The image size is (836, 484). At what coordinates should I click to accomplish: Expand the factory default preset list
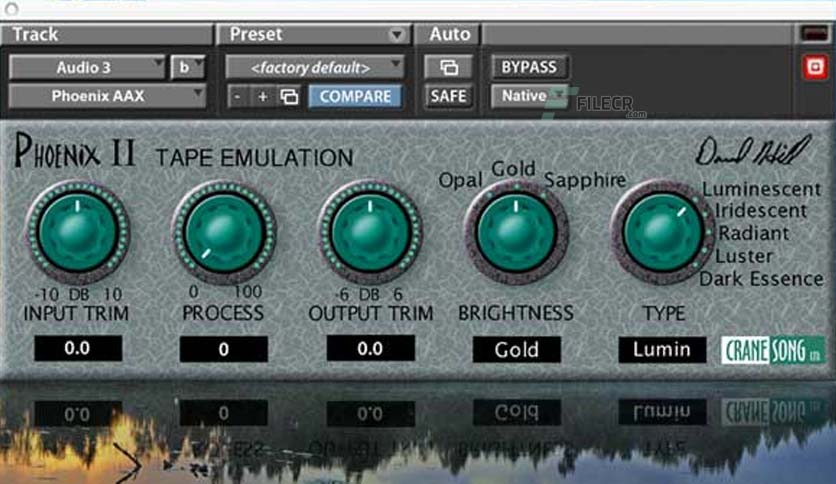tap(315, 67)
